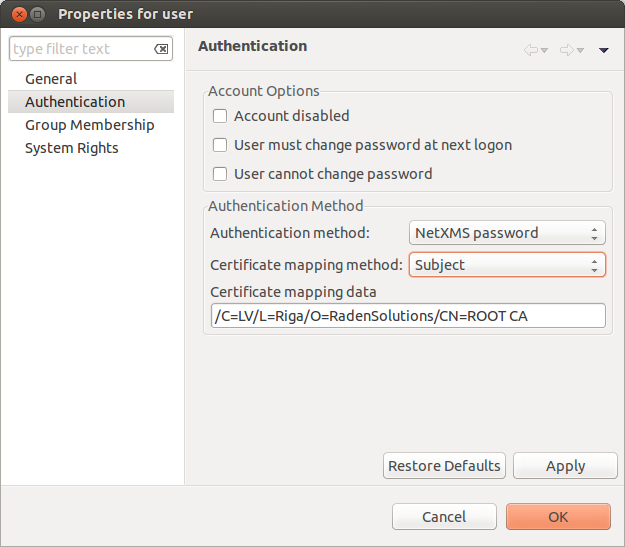Focus the type filter text box
625x547 pixels.
[80, 49]
